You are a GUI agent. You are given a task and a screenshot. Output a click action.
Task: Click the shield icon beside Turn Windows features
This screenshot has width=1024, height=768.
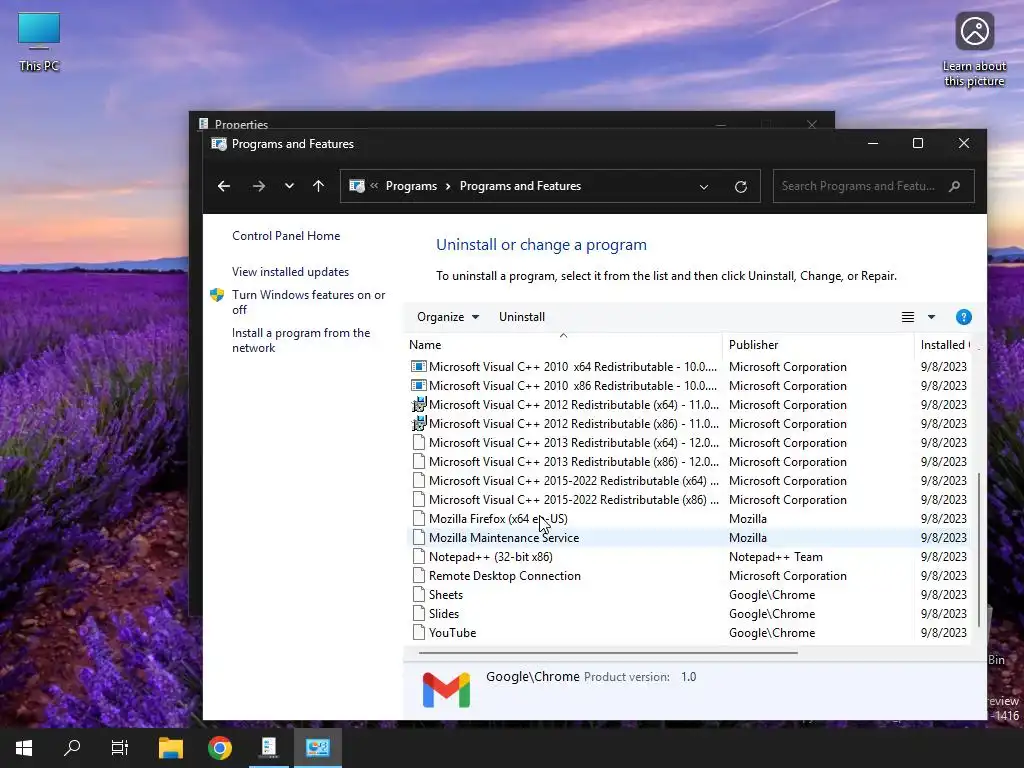(217, 295)
